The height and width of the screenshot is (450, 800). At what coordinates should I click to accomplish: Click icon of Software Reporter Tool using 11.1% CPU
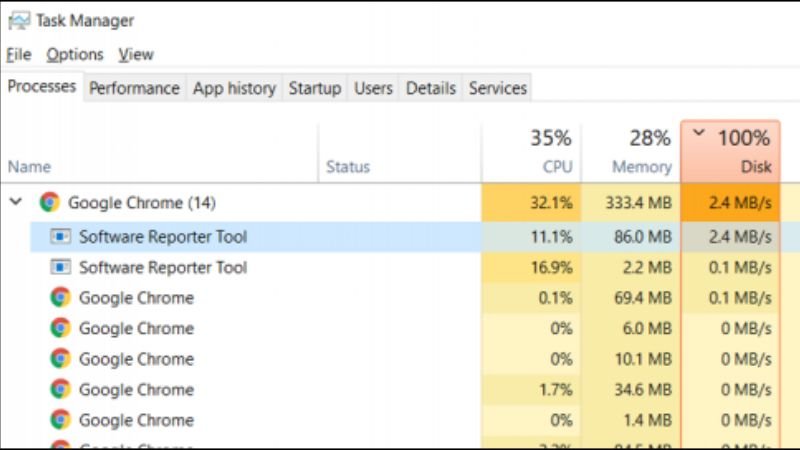[60, 236]
